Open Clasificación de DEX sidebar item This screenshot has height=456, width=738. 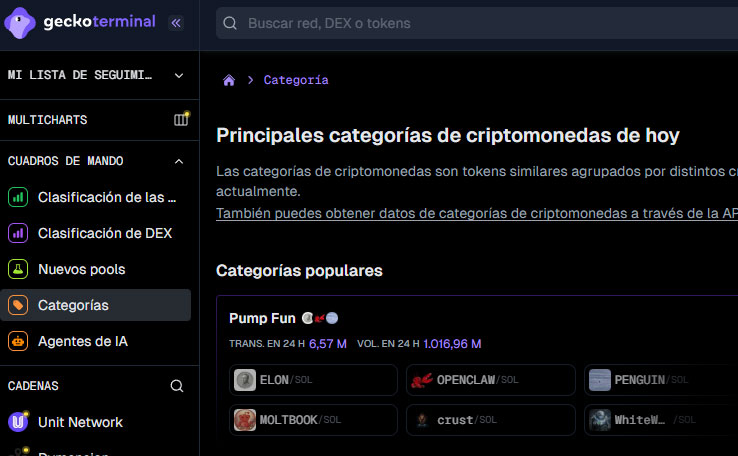[96, 233]
